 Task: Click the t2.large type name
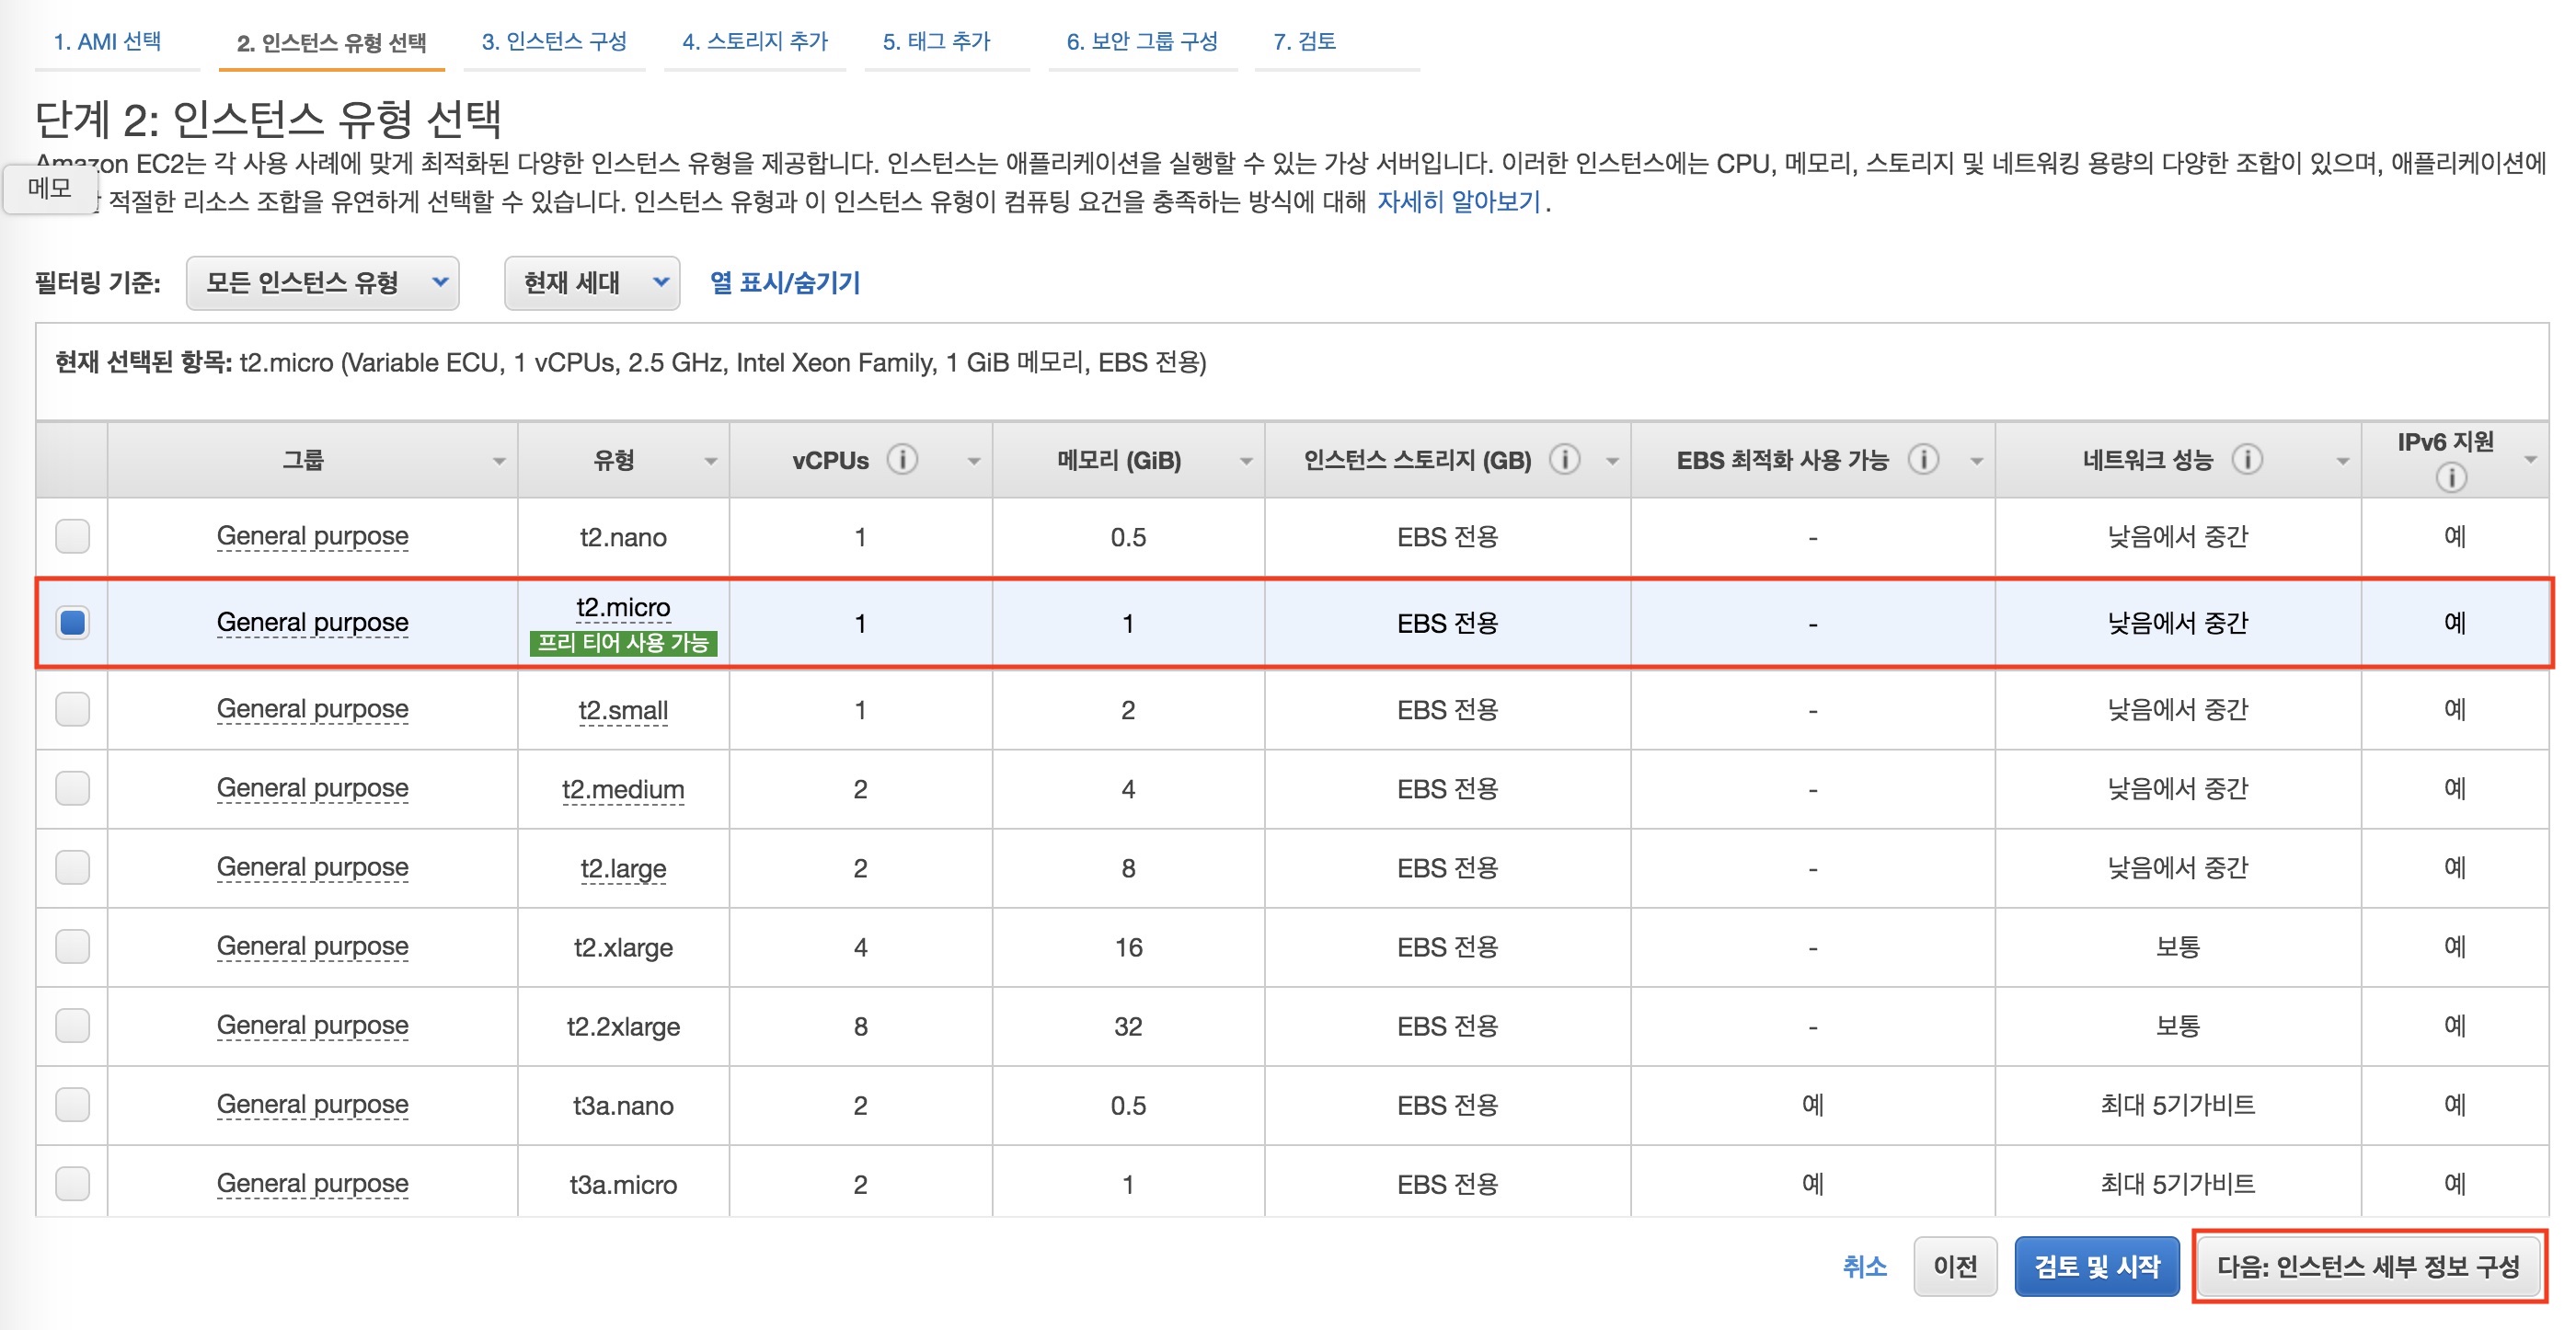[x=623, y=868]
